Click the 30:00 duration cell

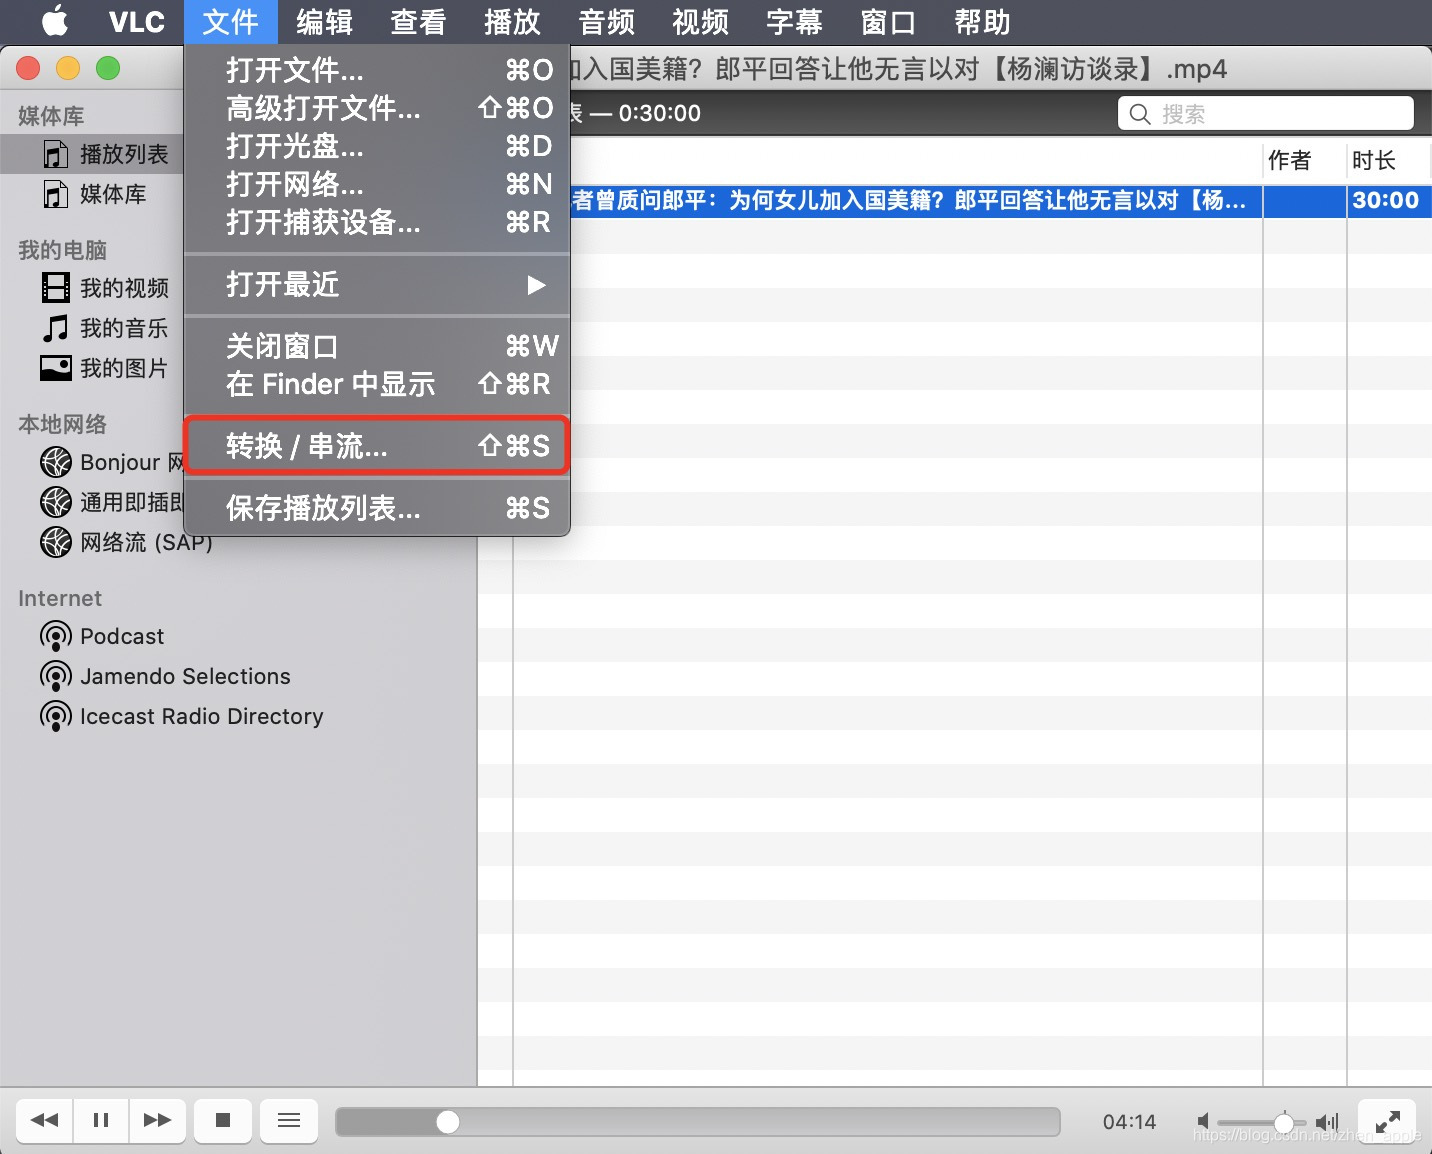(1386, 200)
